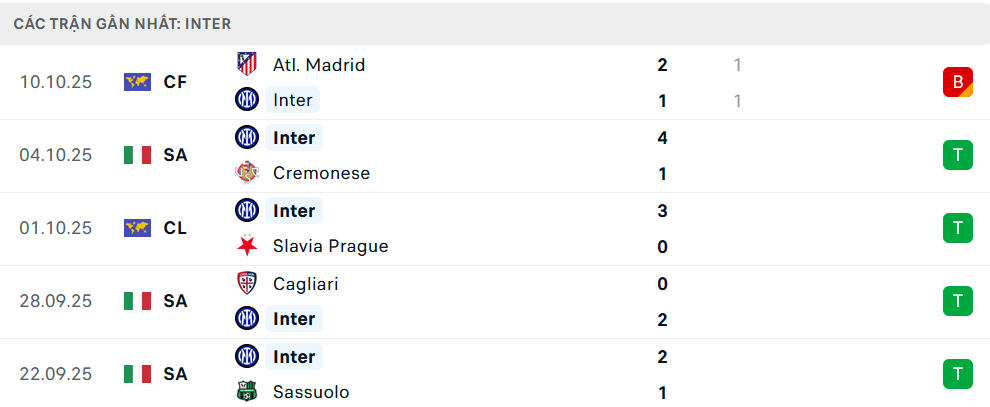Image resolution: width=990 pixels, height=407 pixels.
Task: Open the Slavia Prague team link
Action: coord(330,246)
